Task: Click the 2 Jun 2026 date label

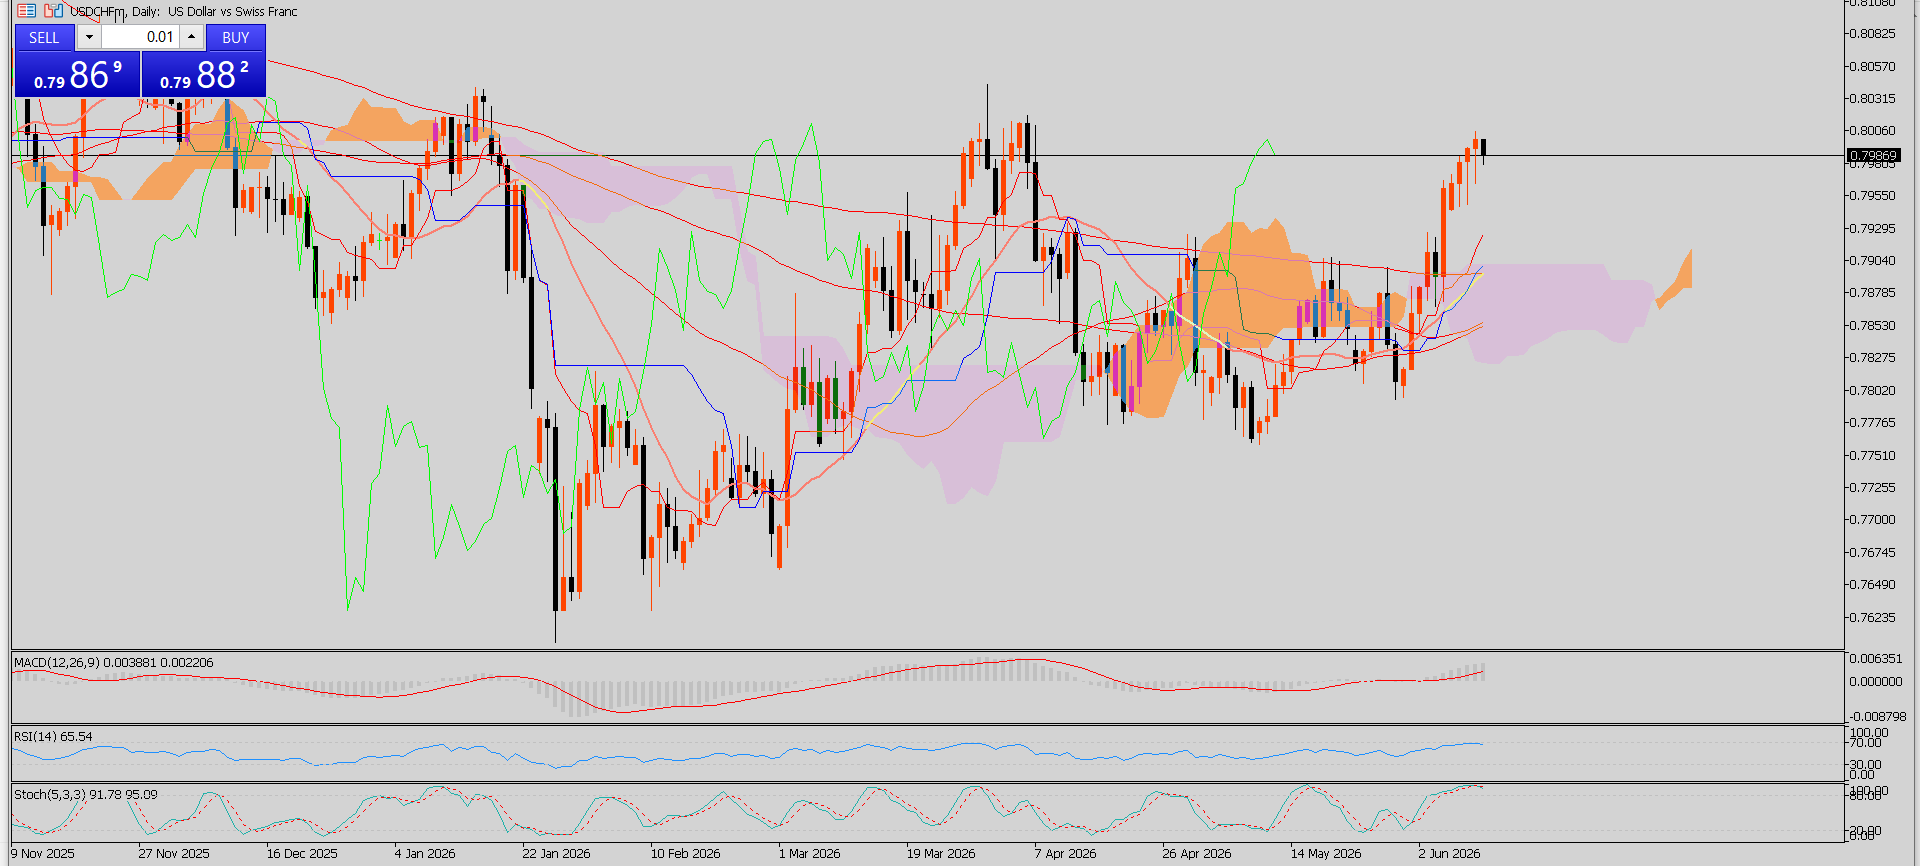Action: click(1449, 853)
